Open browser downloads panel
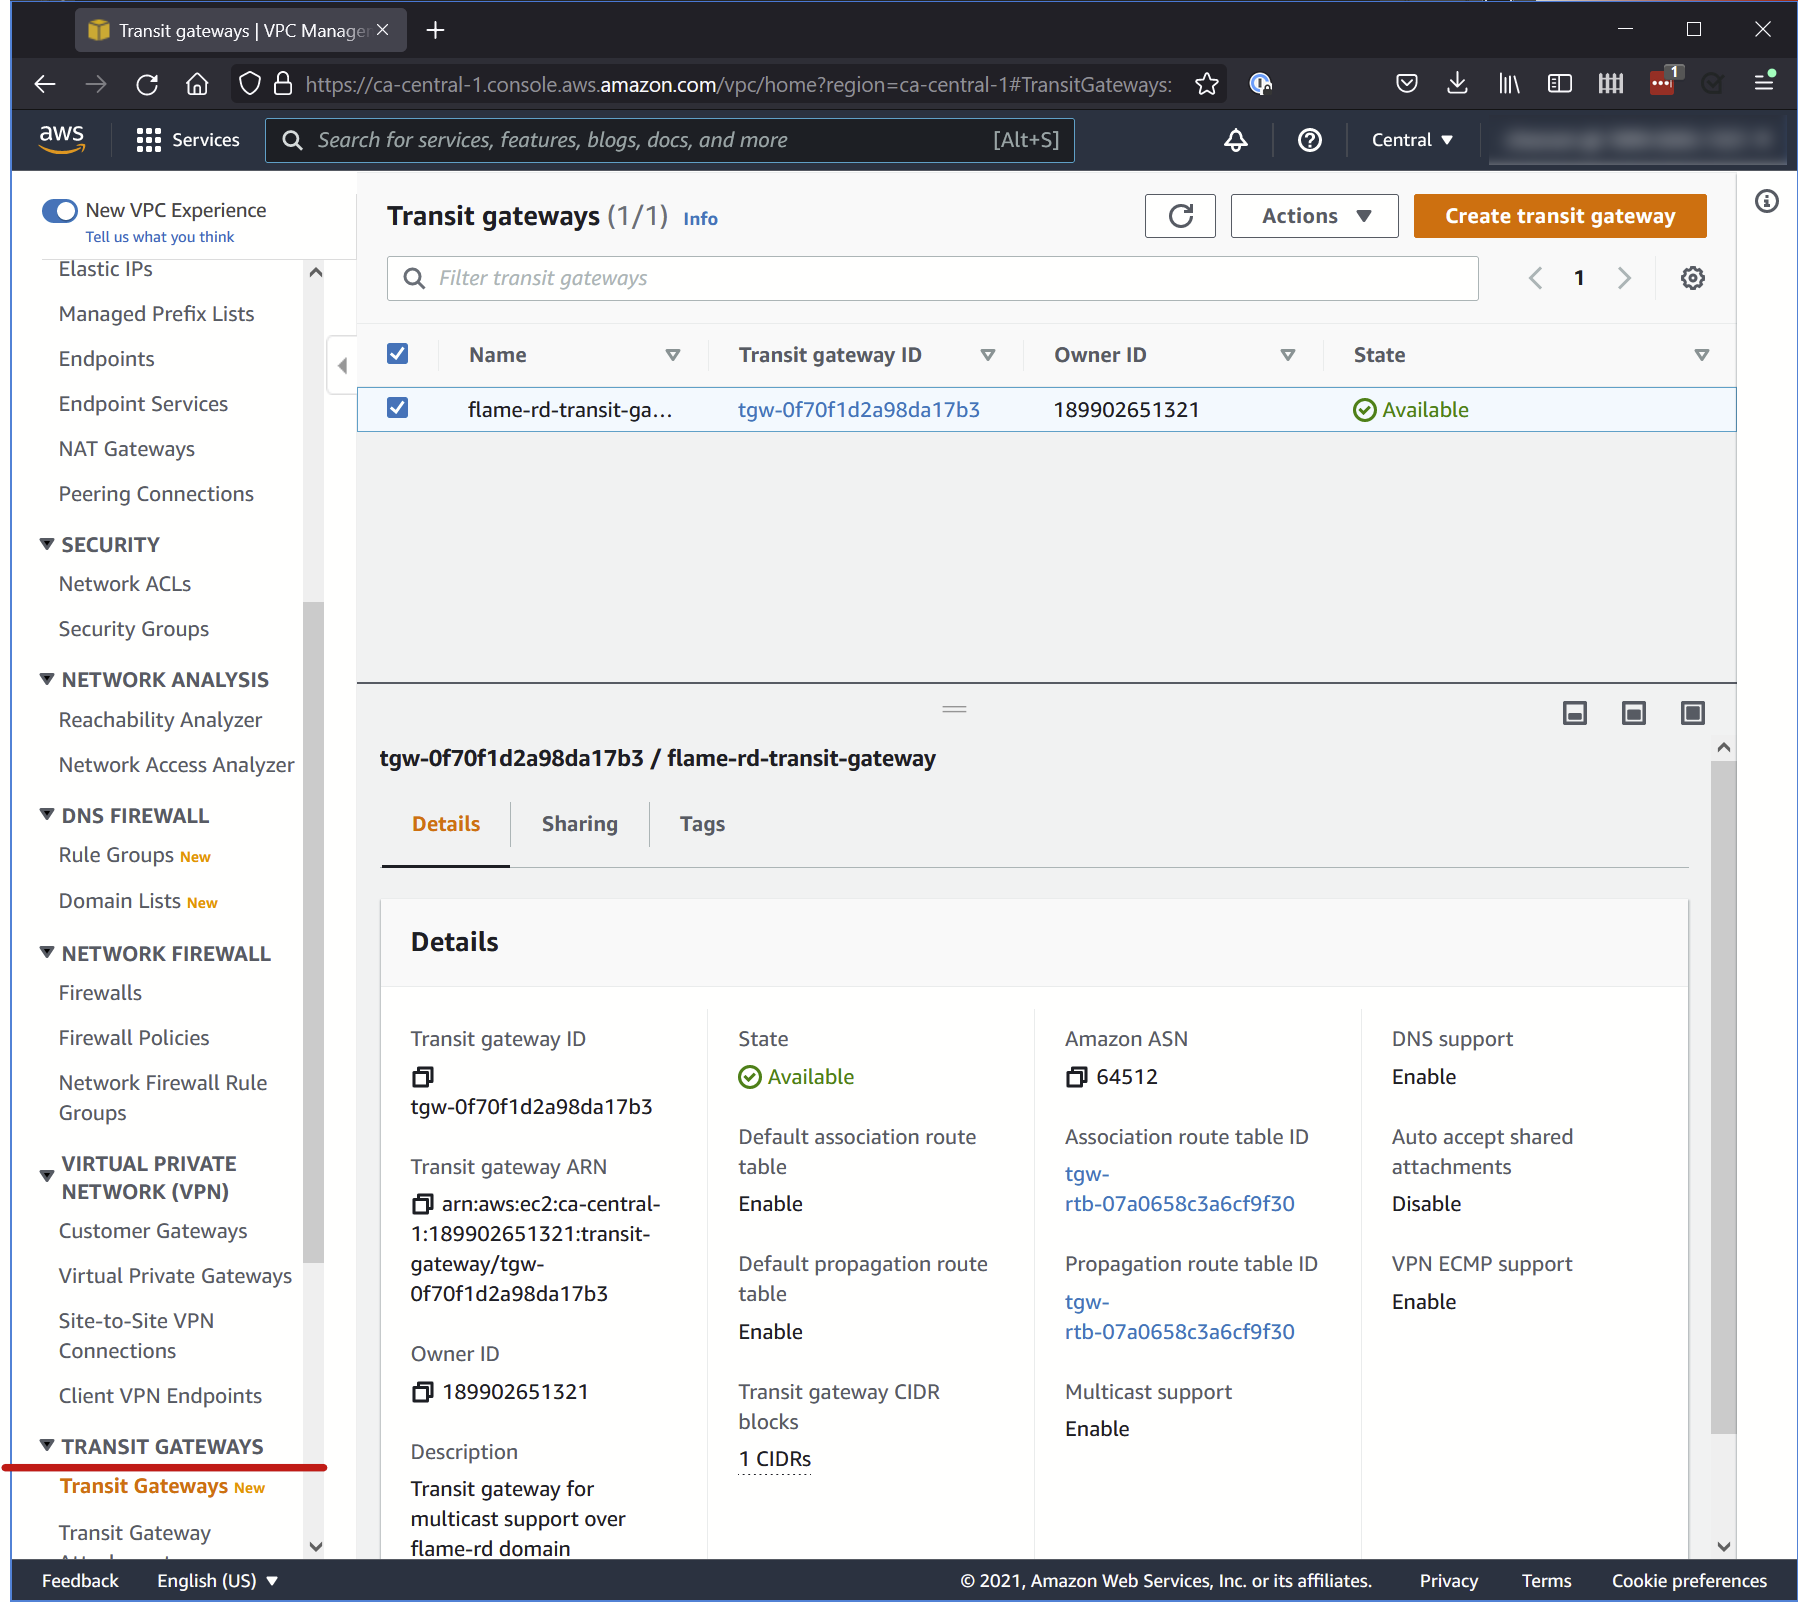 pos(1458,84)
